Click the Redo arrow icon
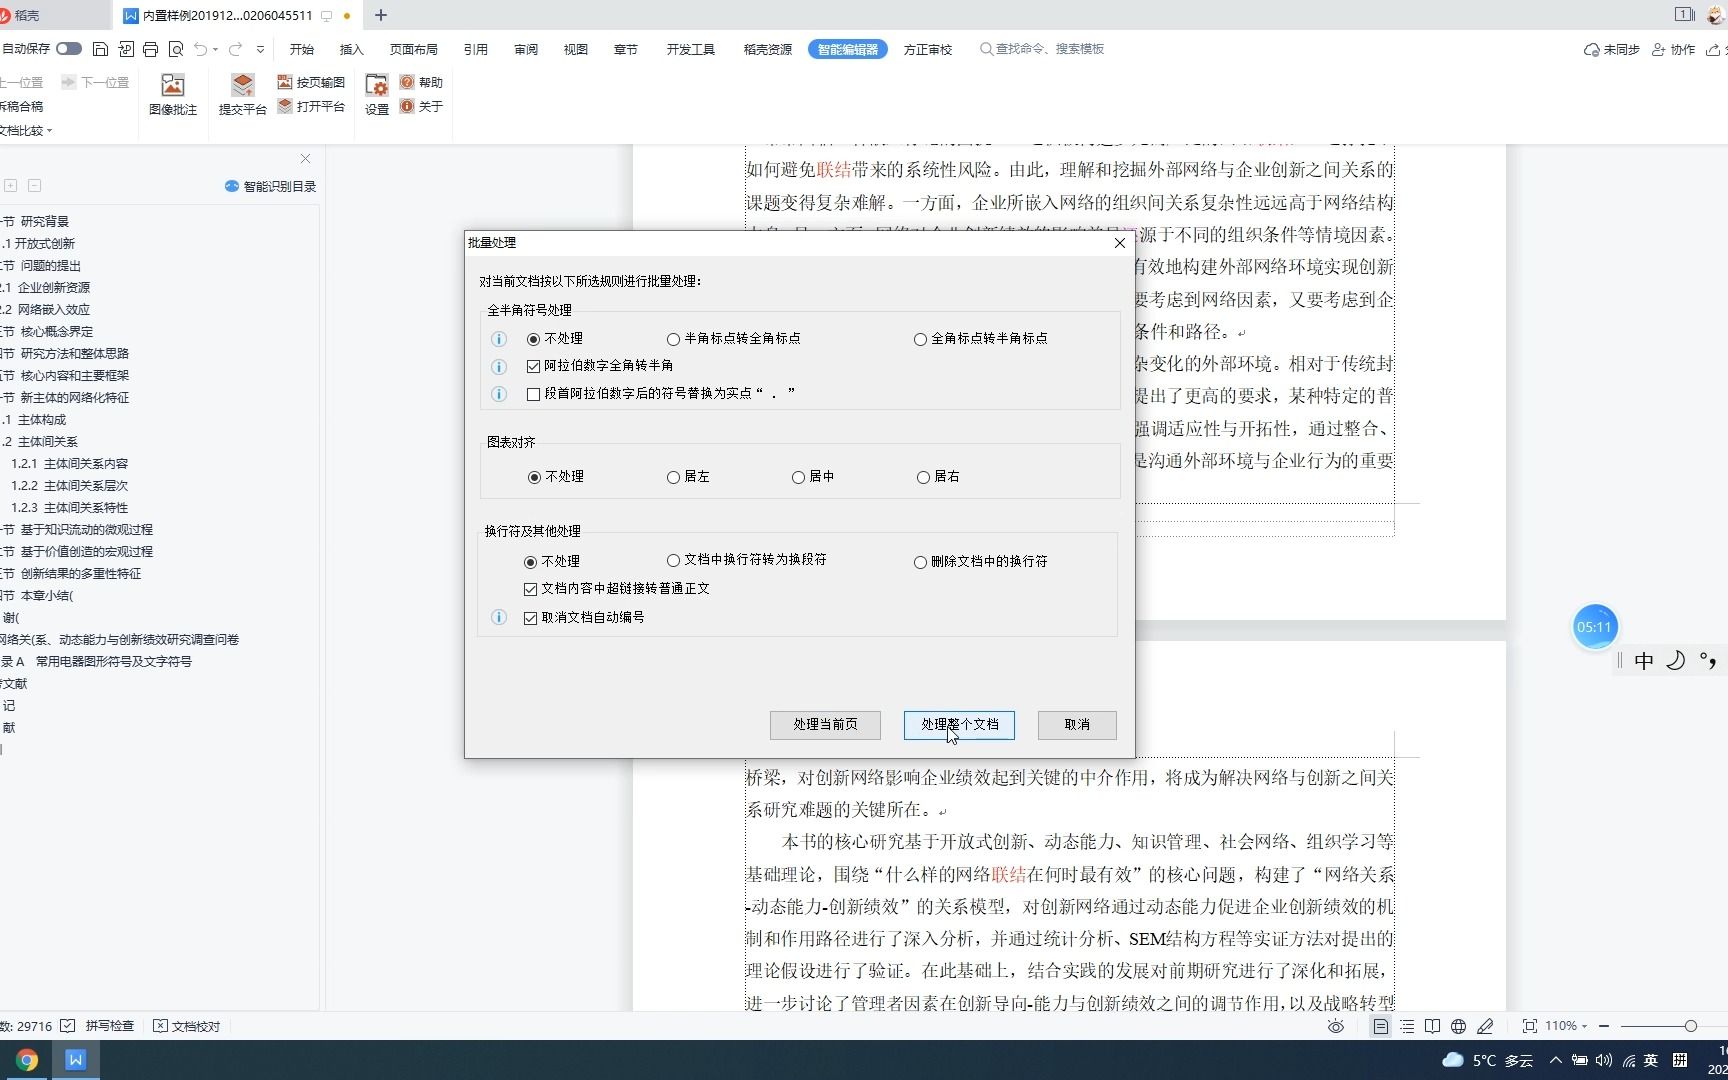The height and width of the screenshot is (1080, 1728). pyautogui.click(x=235, y=49)
